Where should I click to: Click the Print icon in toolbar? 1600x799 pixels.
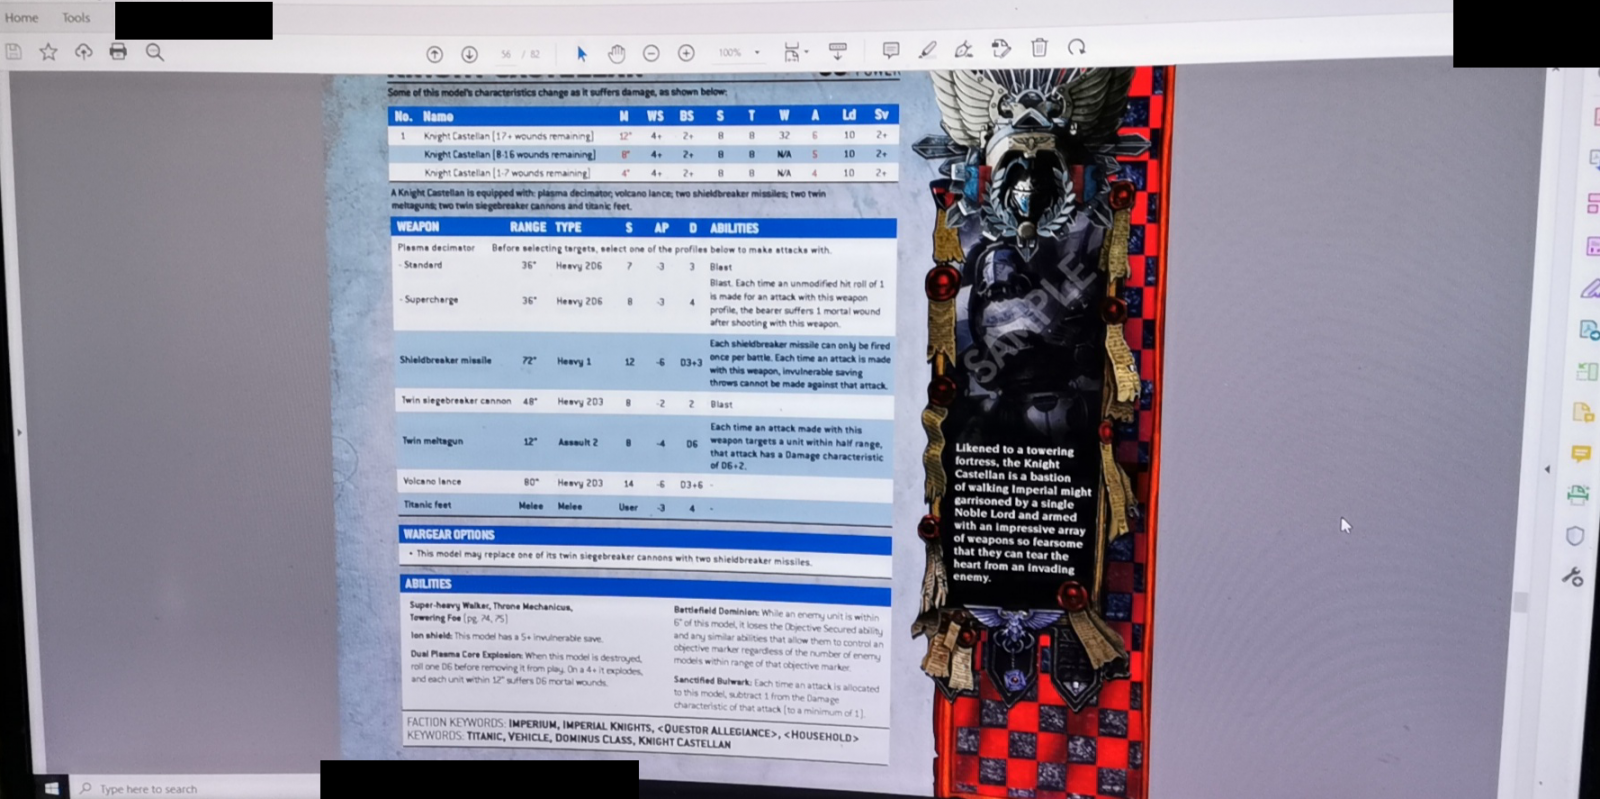click(x=118, y=52)
